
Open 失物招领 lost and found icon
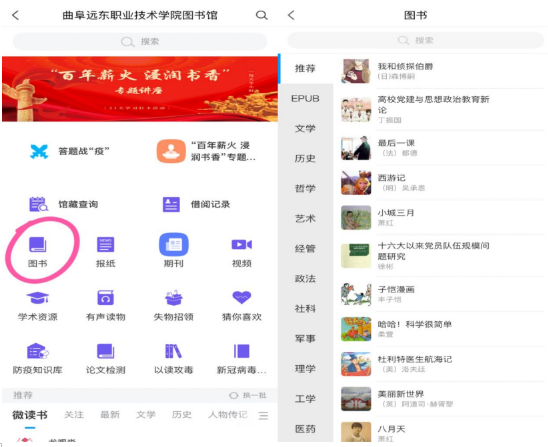(174, 298)
